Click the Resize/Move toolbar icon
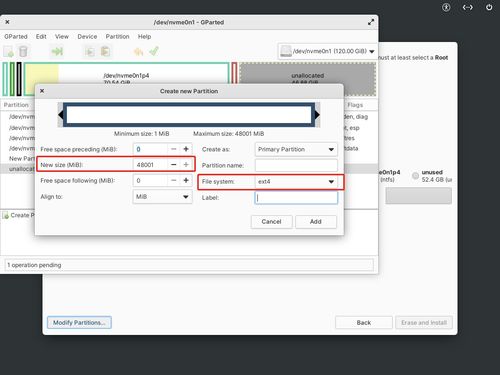 [x=57, y=51]
